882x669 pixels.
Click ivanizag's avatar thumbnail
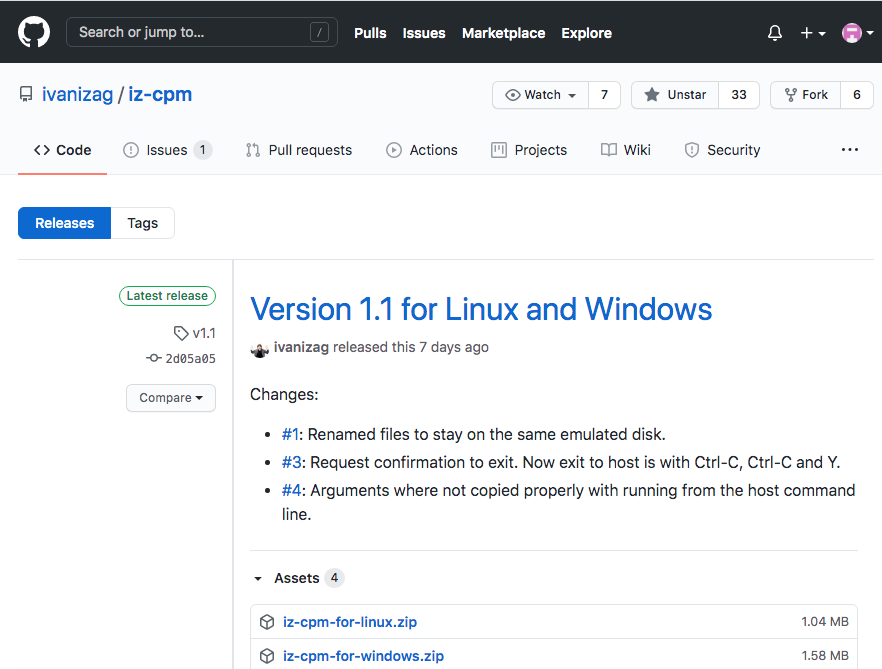[260, 348]
